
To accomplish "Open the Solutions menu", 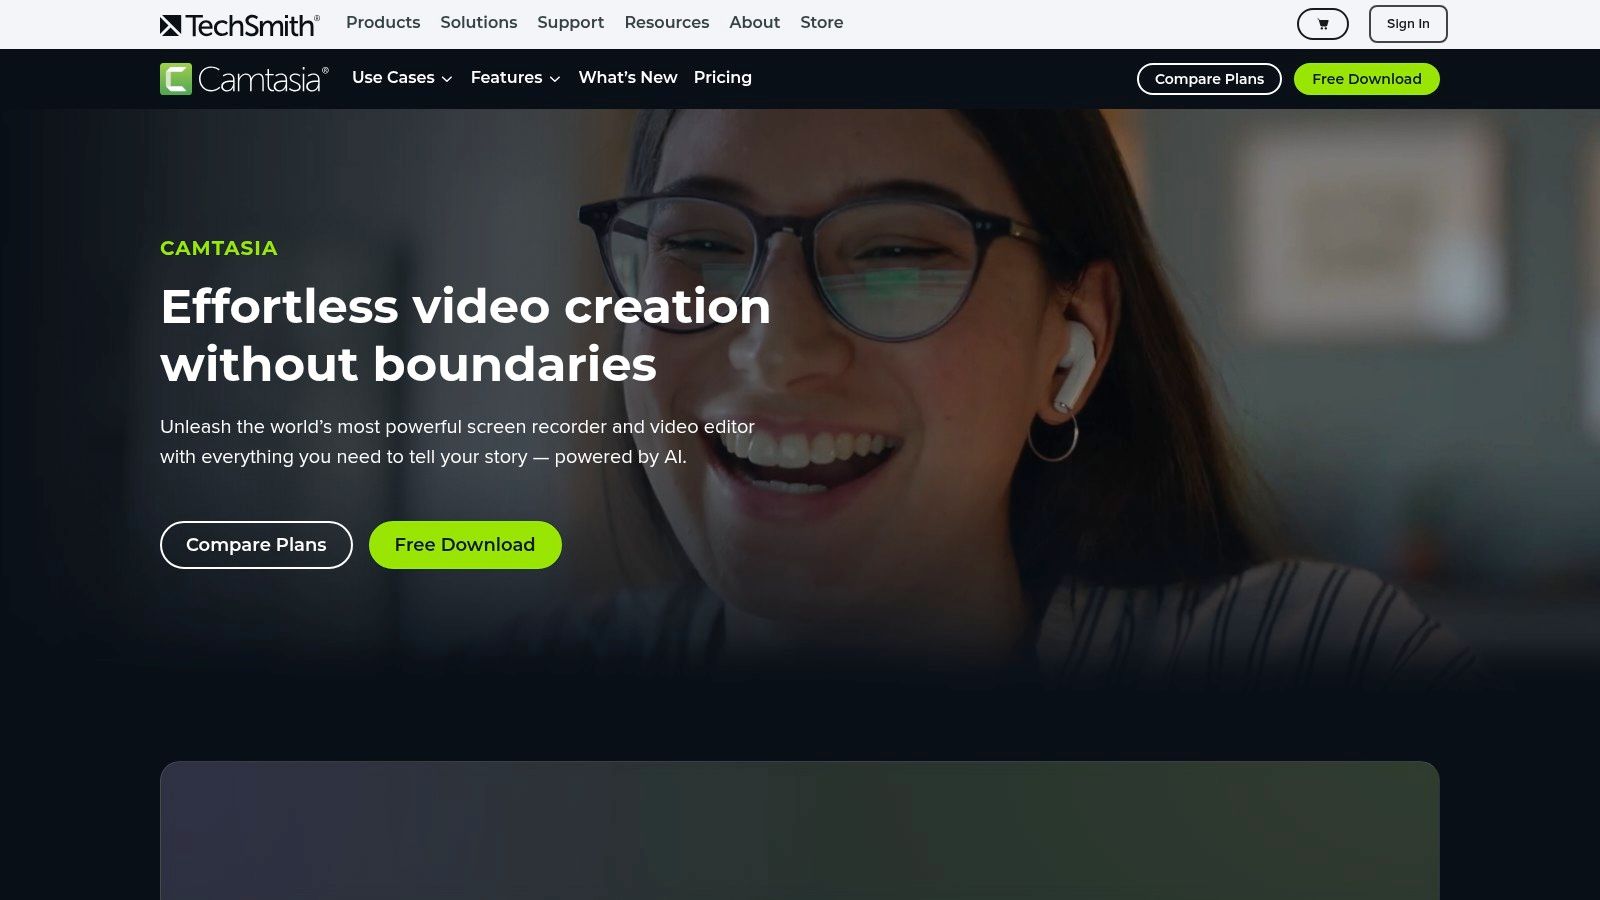I will 479,22.
